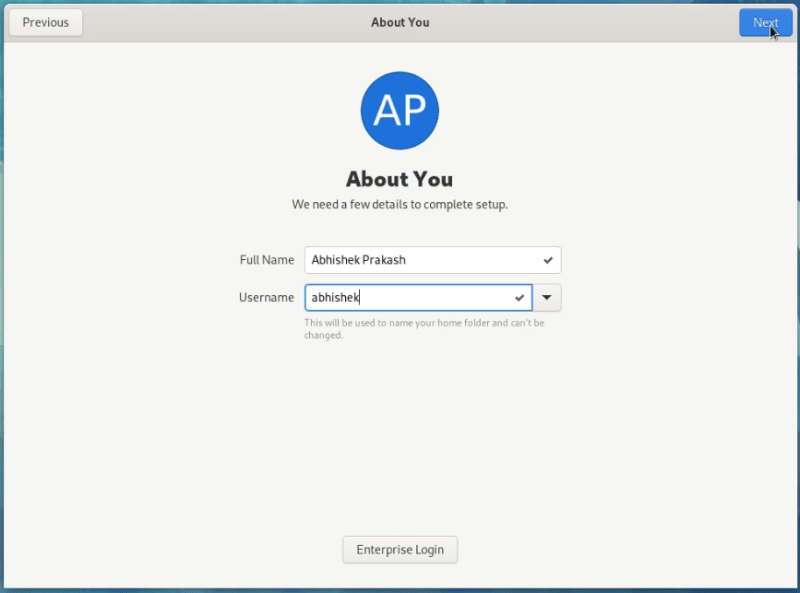Image resolution: width=800 pixels, height=593 pixels.
Task: Click the Full Name validation checkmark
Action: tap(548, 260)
